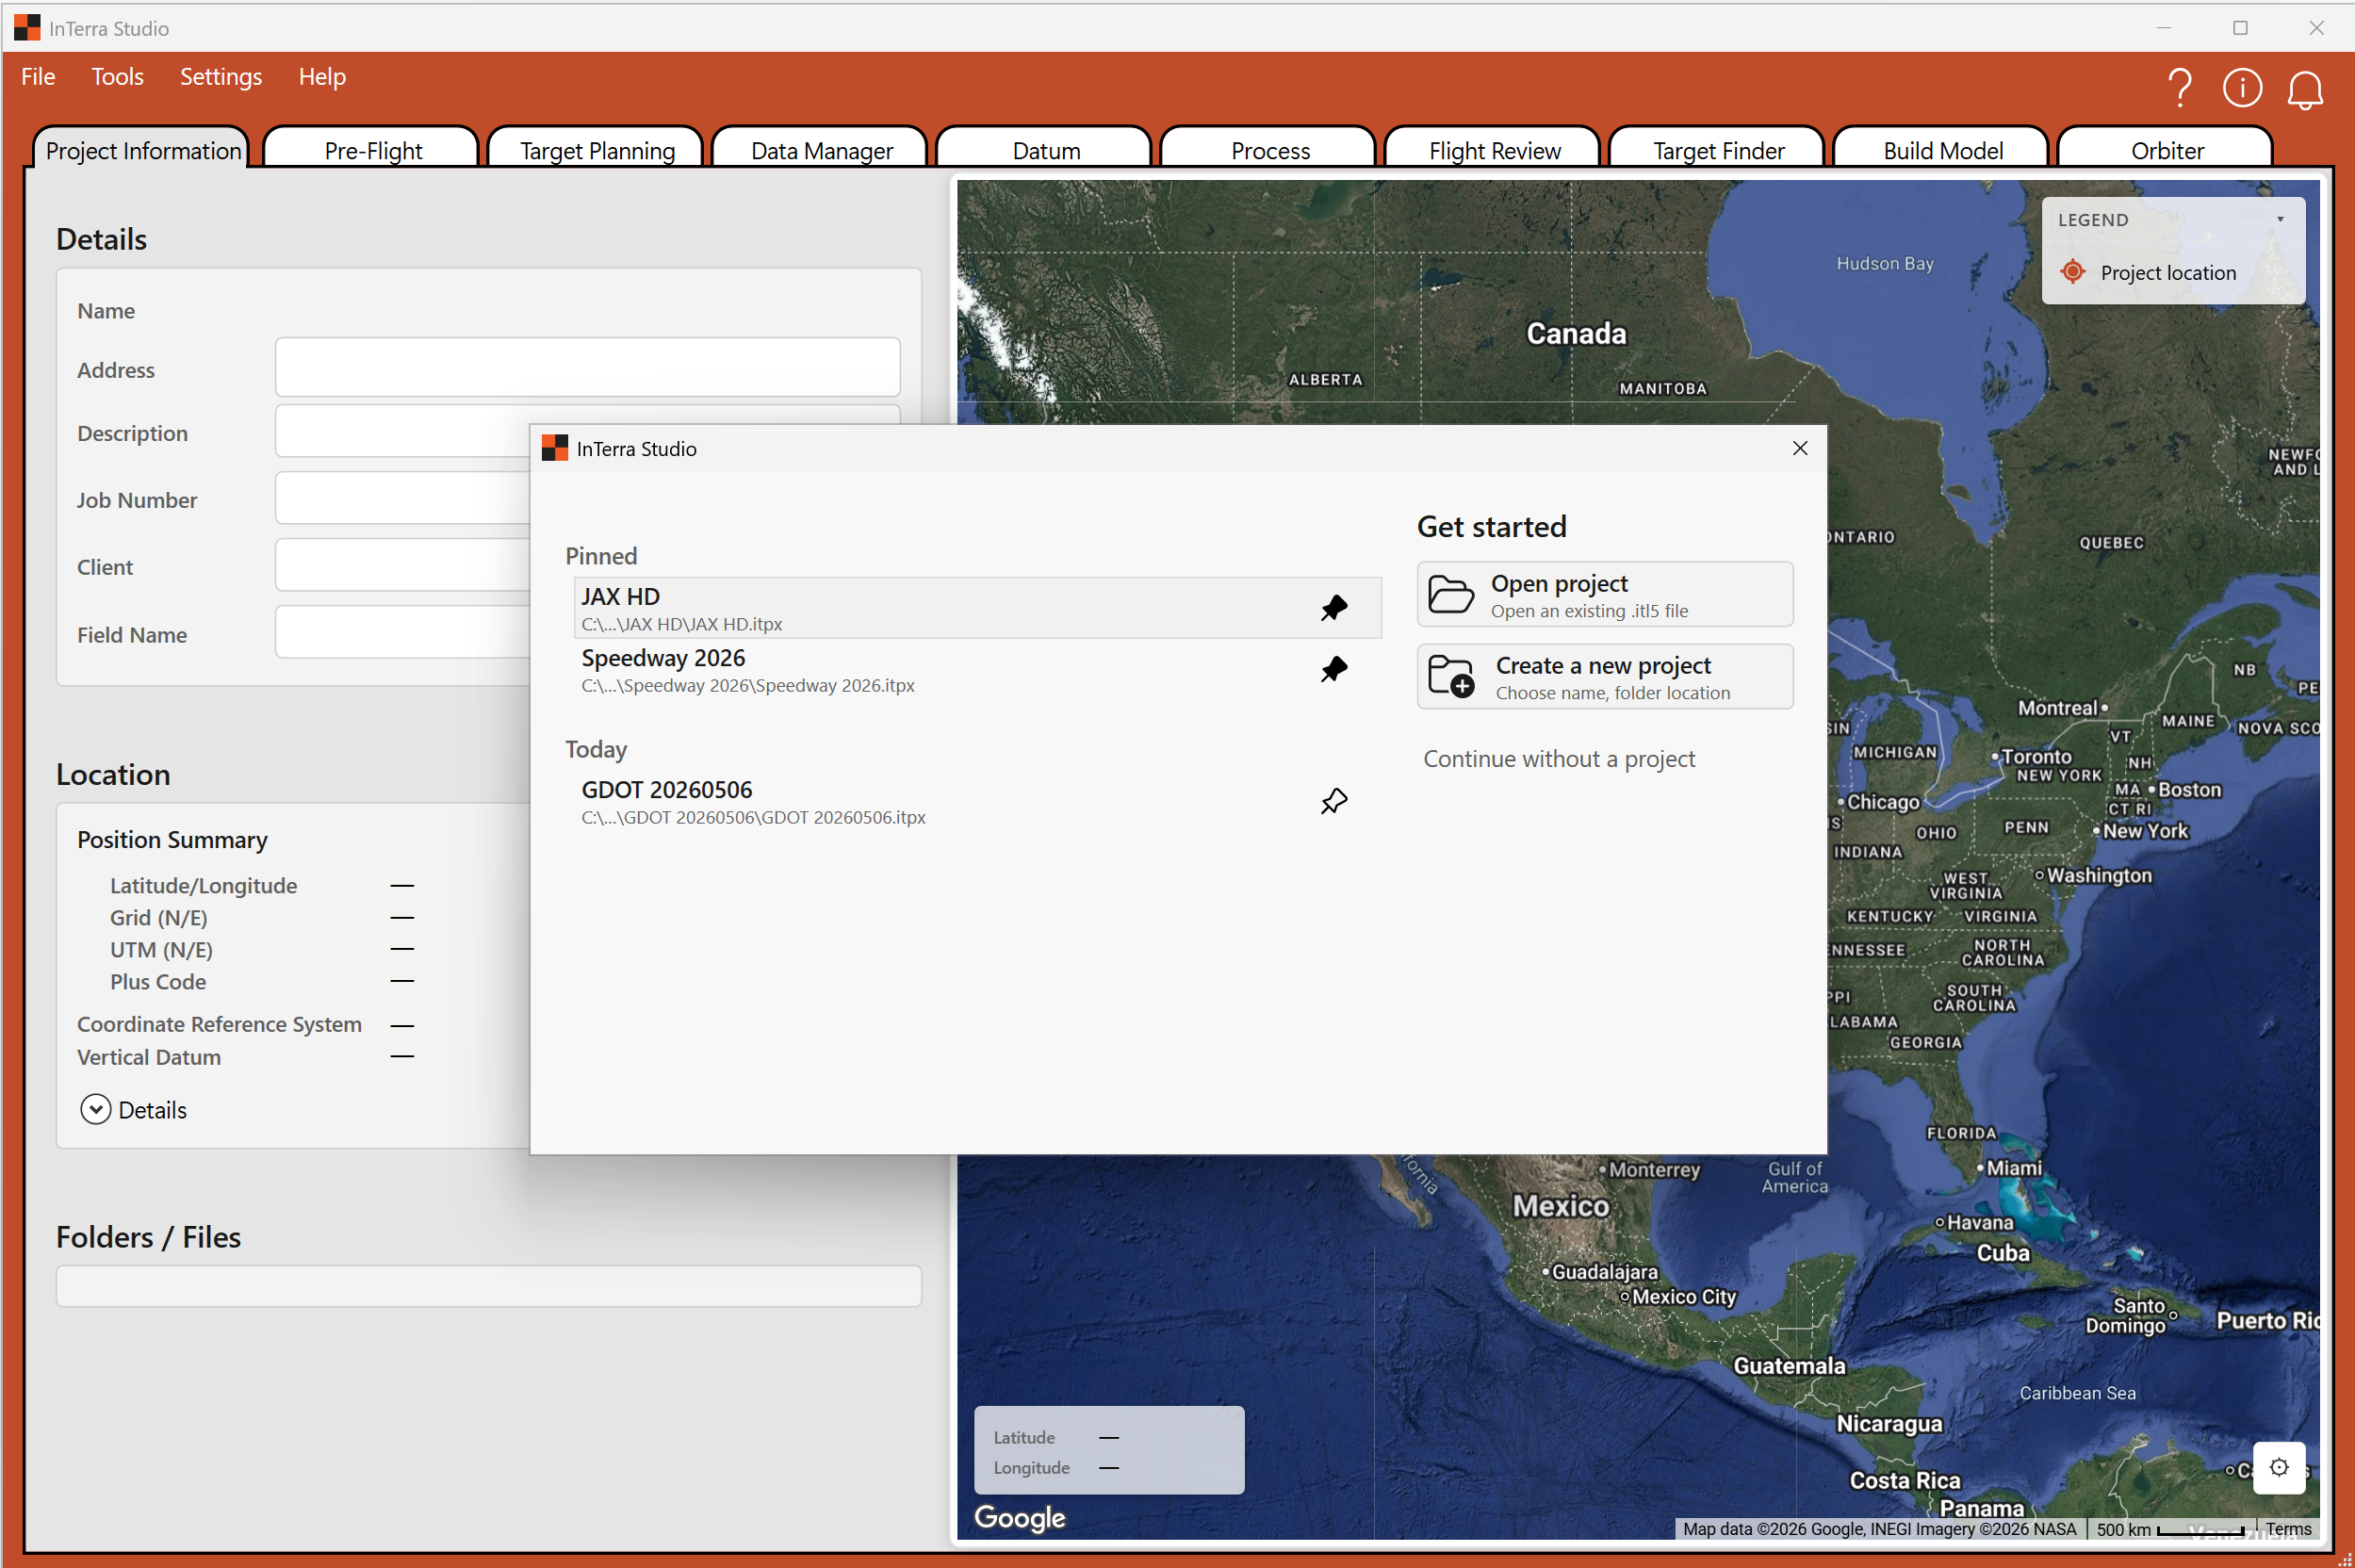Collapse the Legend panel dropdown arrow
This screenshot has width=2355, height=1568.
pyautogui.click(x=2280, y=220)
